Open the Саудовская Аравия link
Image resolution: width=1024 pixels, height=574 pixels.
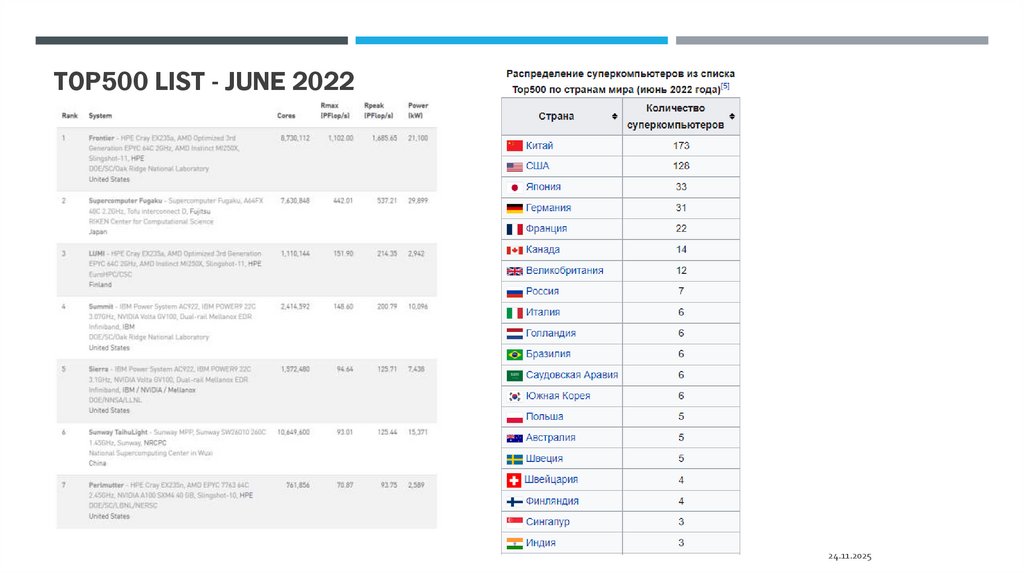pos(572,375)
